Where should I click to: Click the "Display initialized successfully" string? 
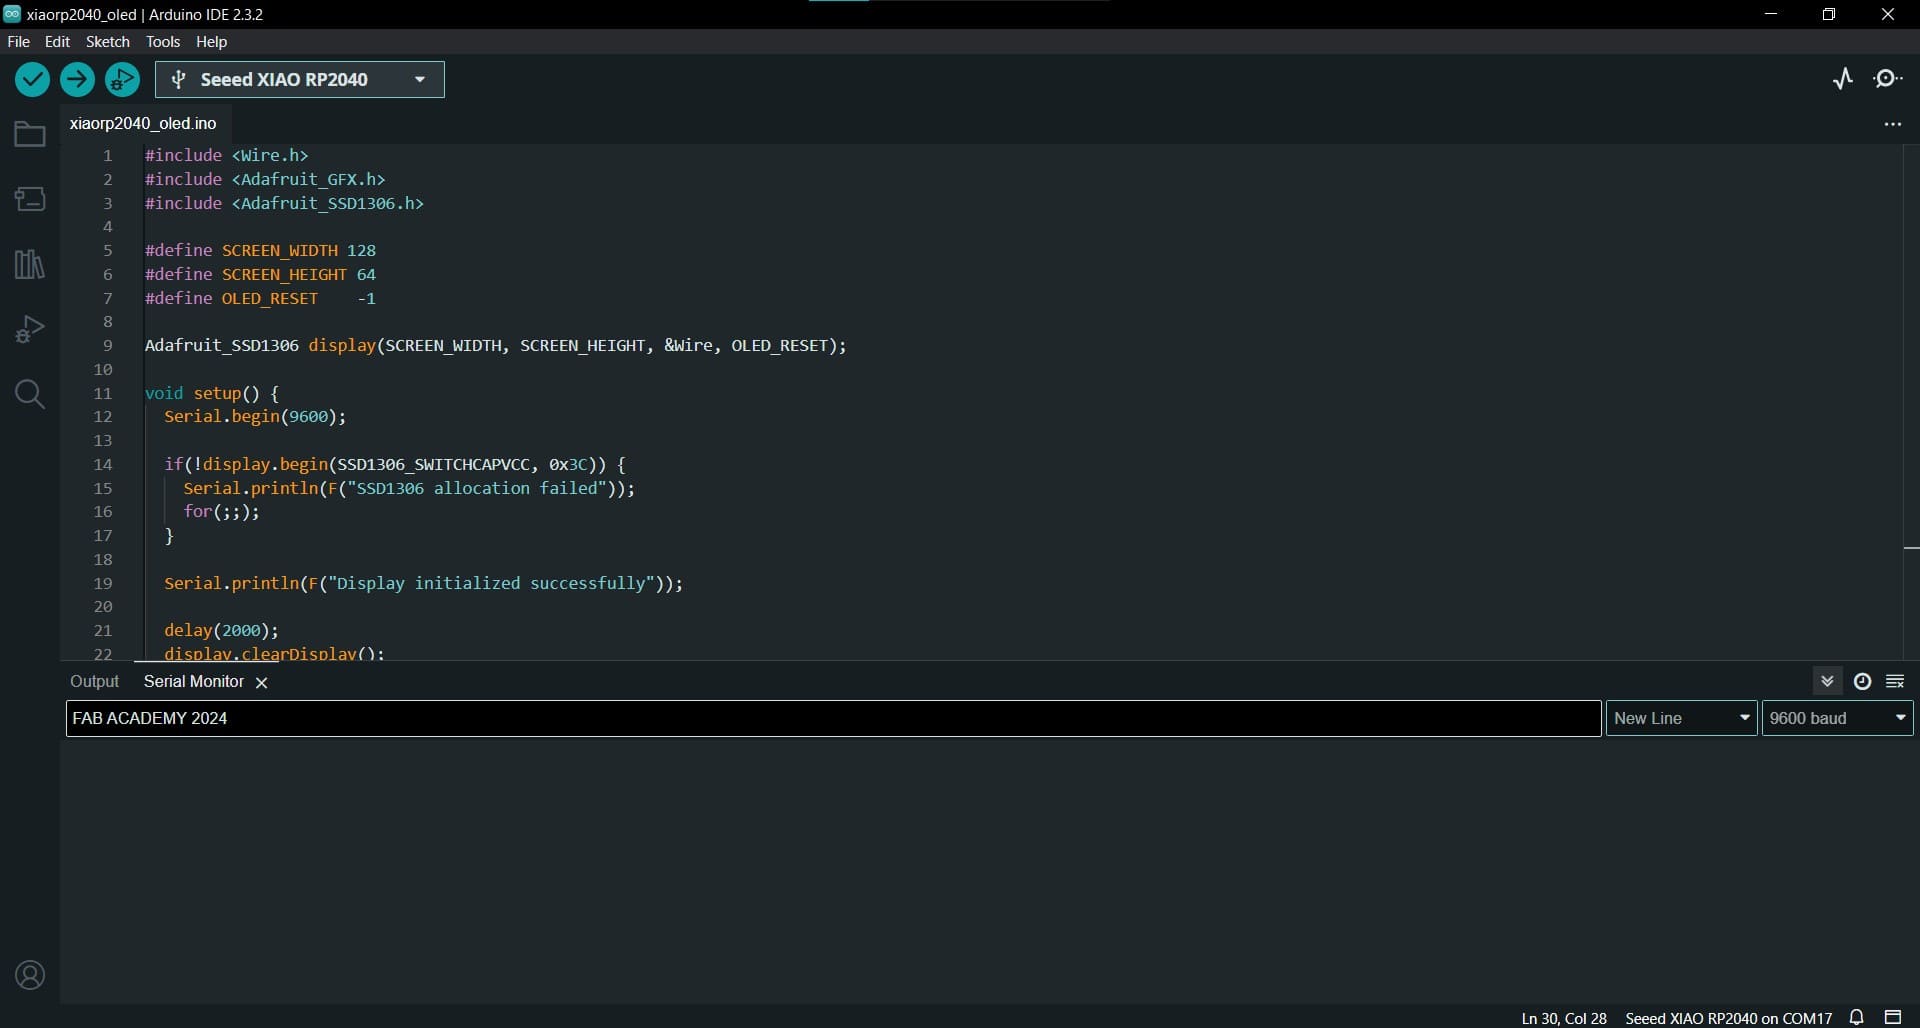(491, 583)
